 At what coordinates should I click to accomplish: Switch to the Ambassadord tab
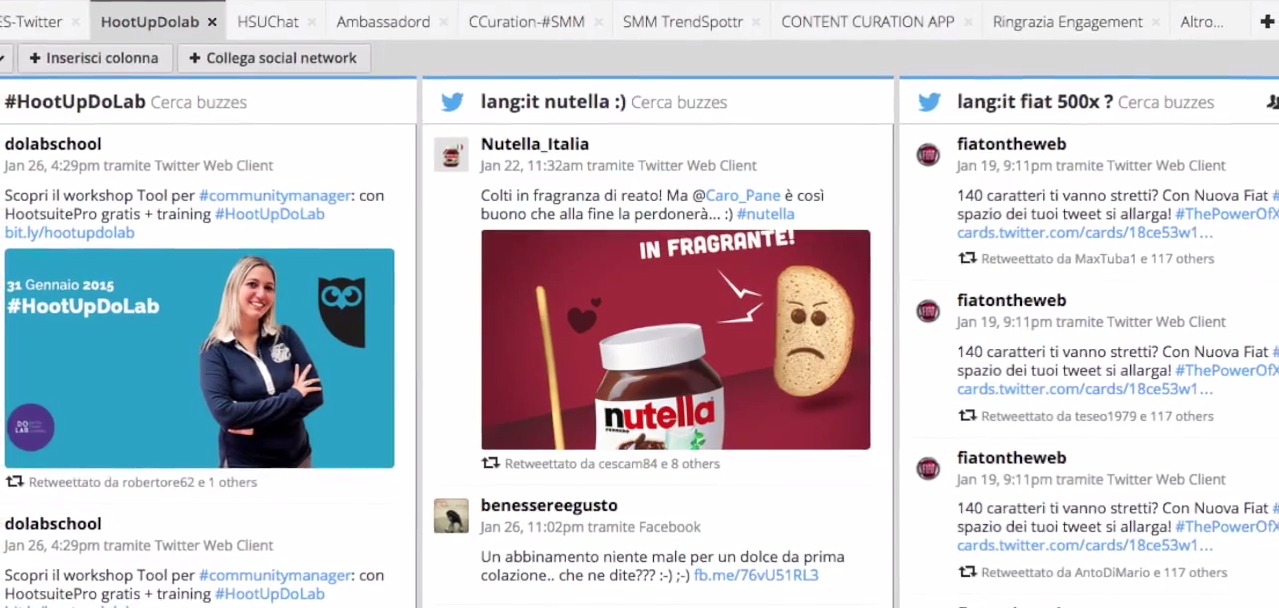point(383,22)
